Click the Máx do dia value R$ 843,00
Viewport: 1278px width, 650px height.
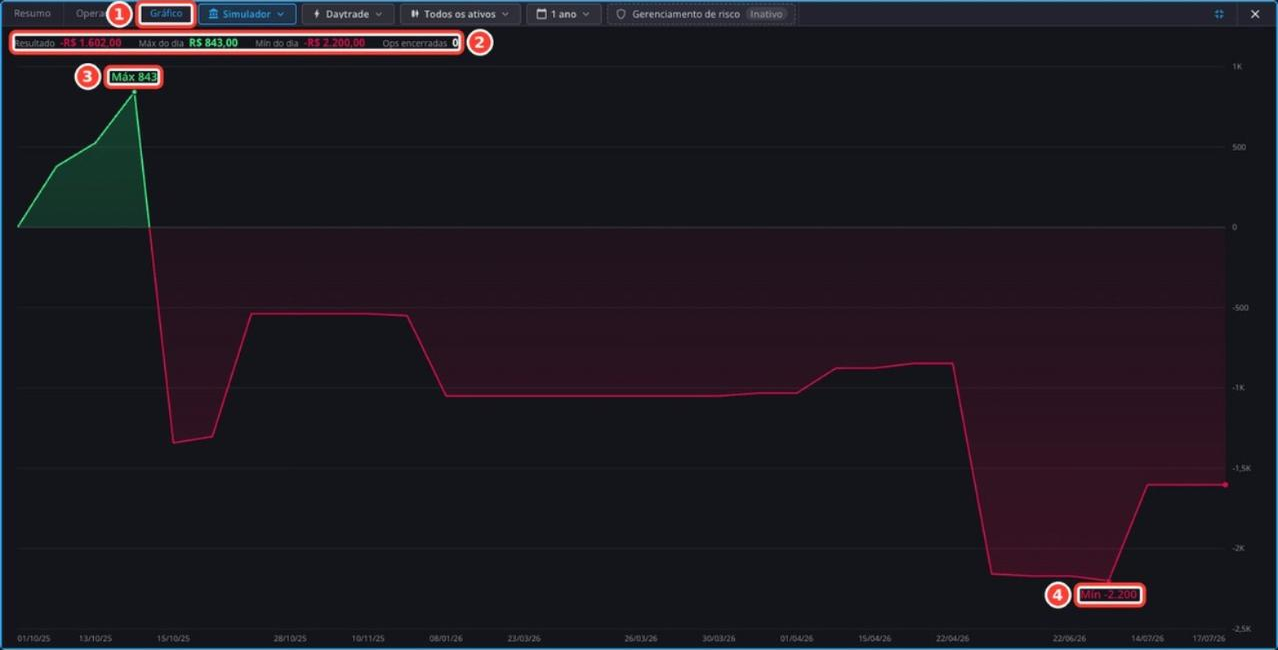(213, 43)
